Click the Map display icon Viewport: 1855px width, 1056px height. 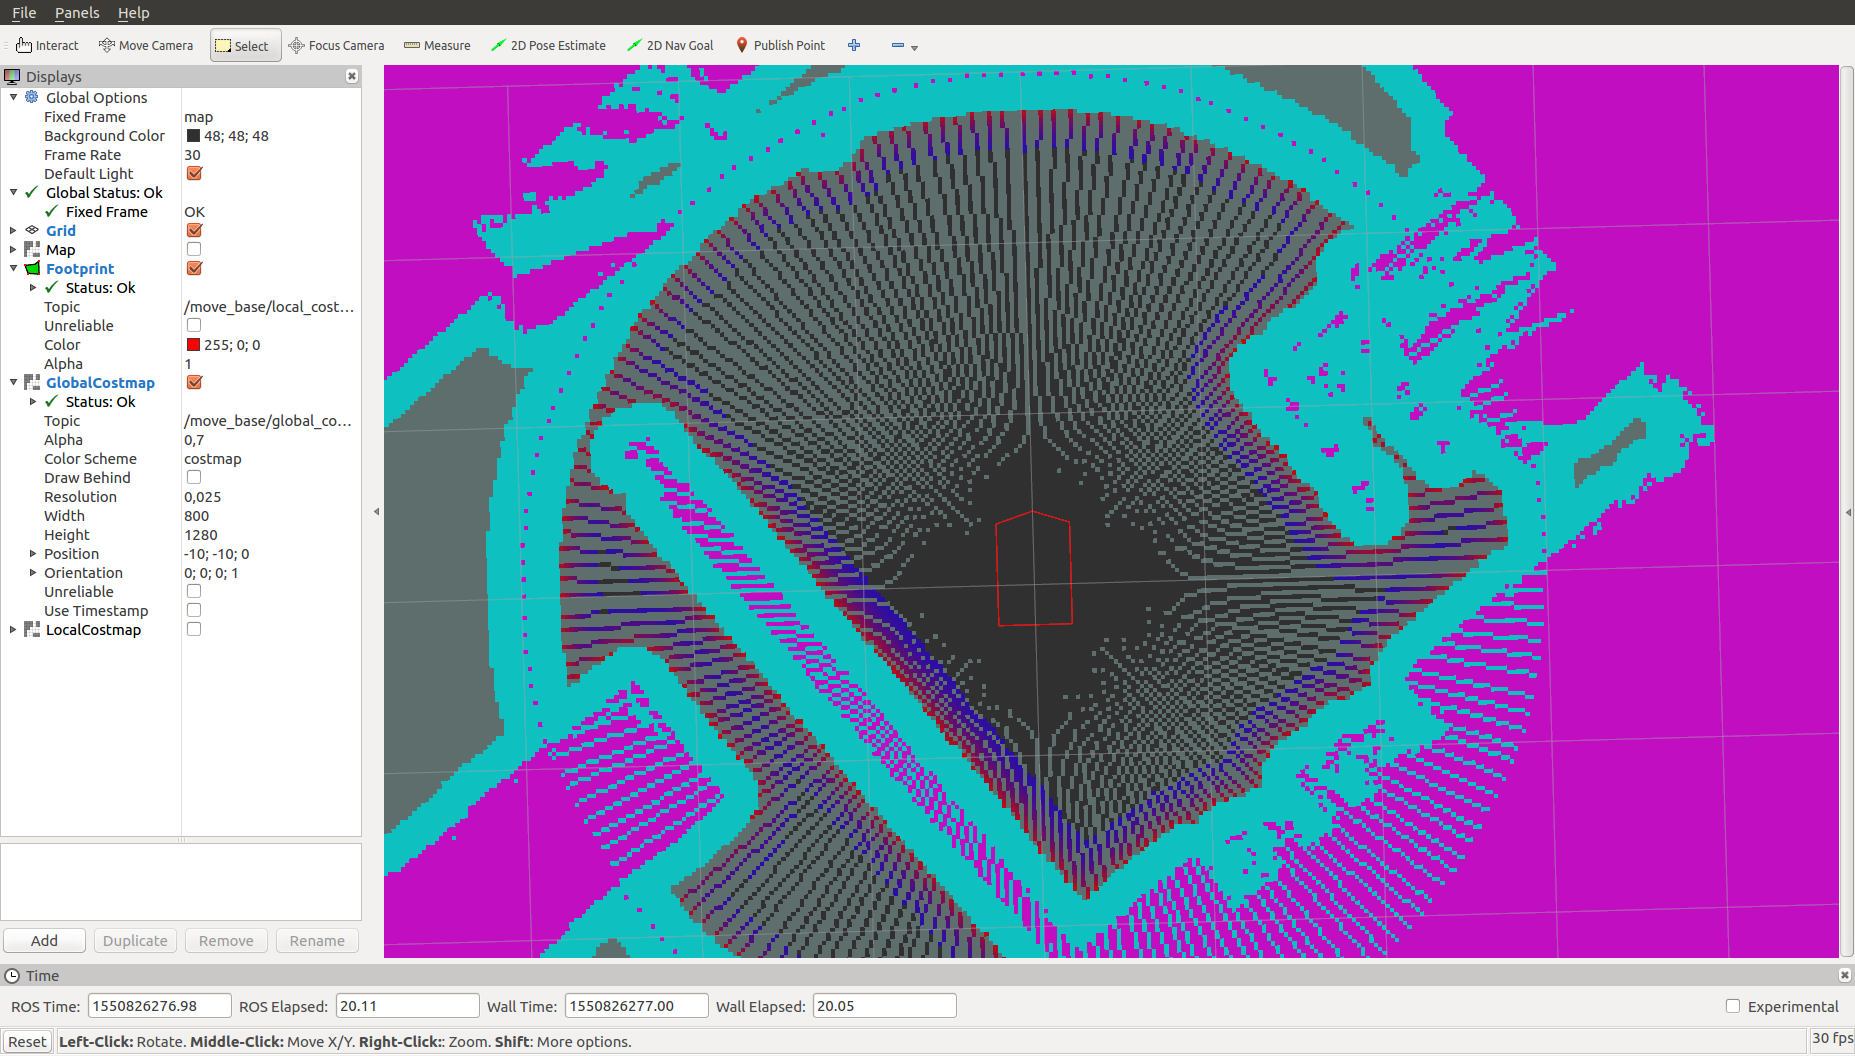point(32,249)
